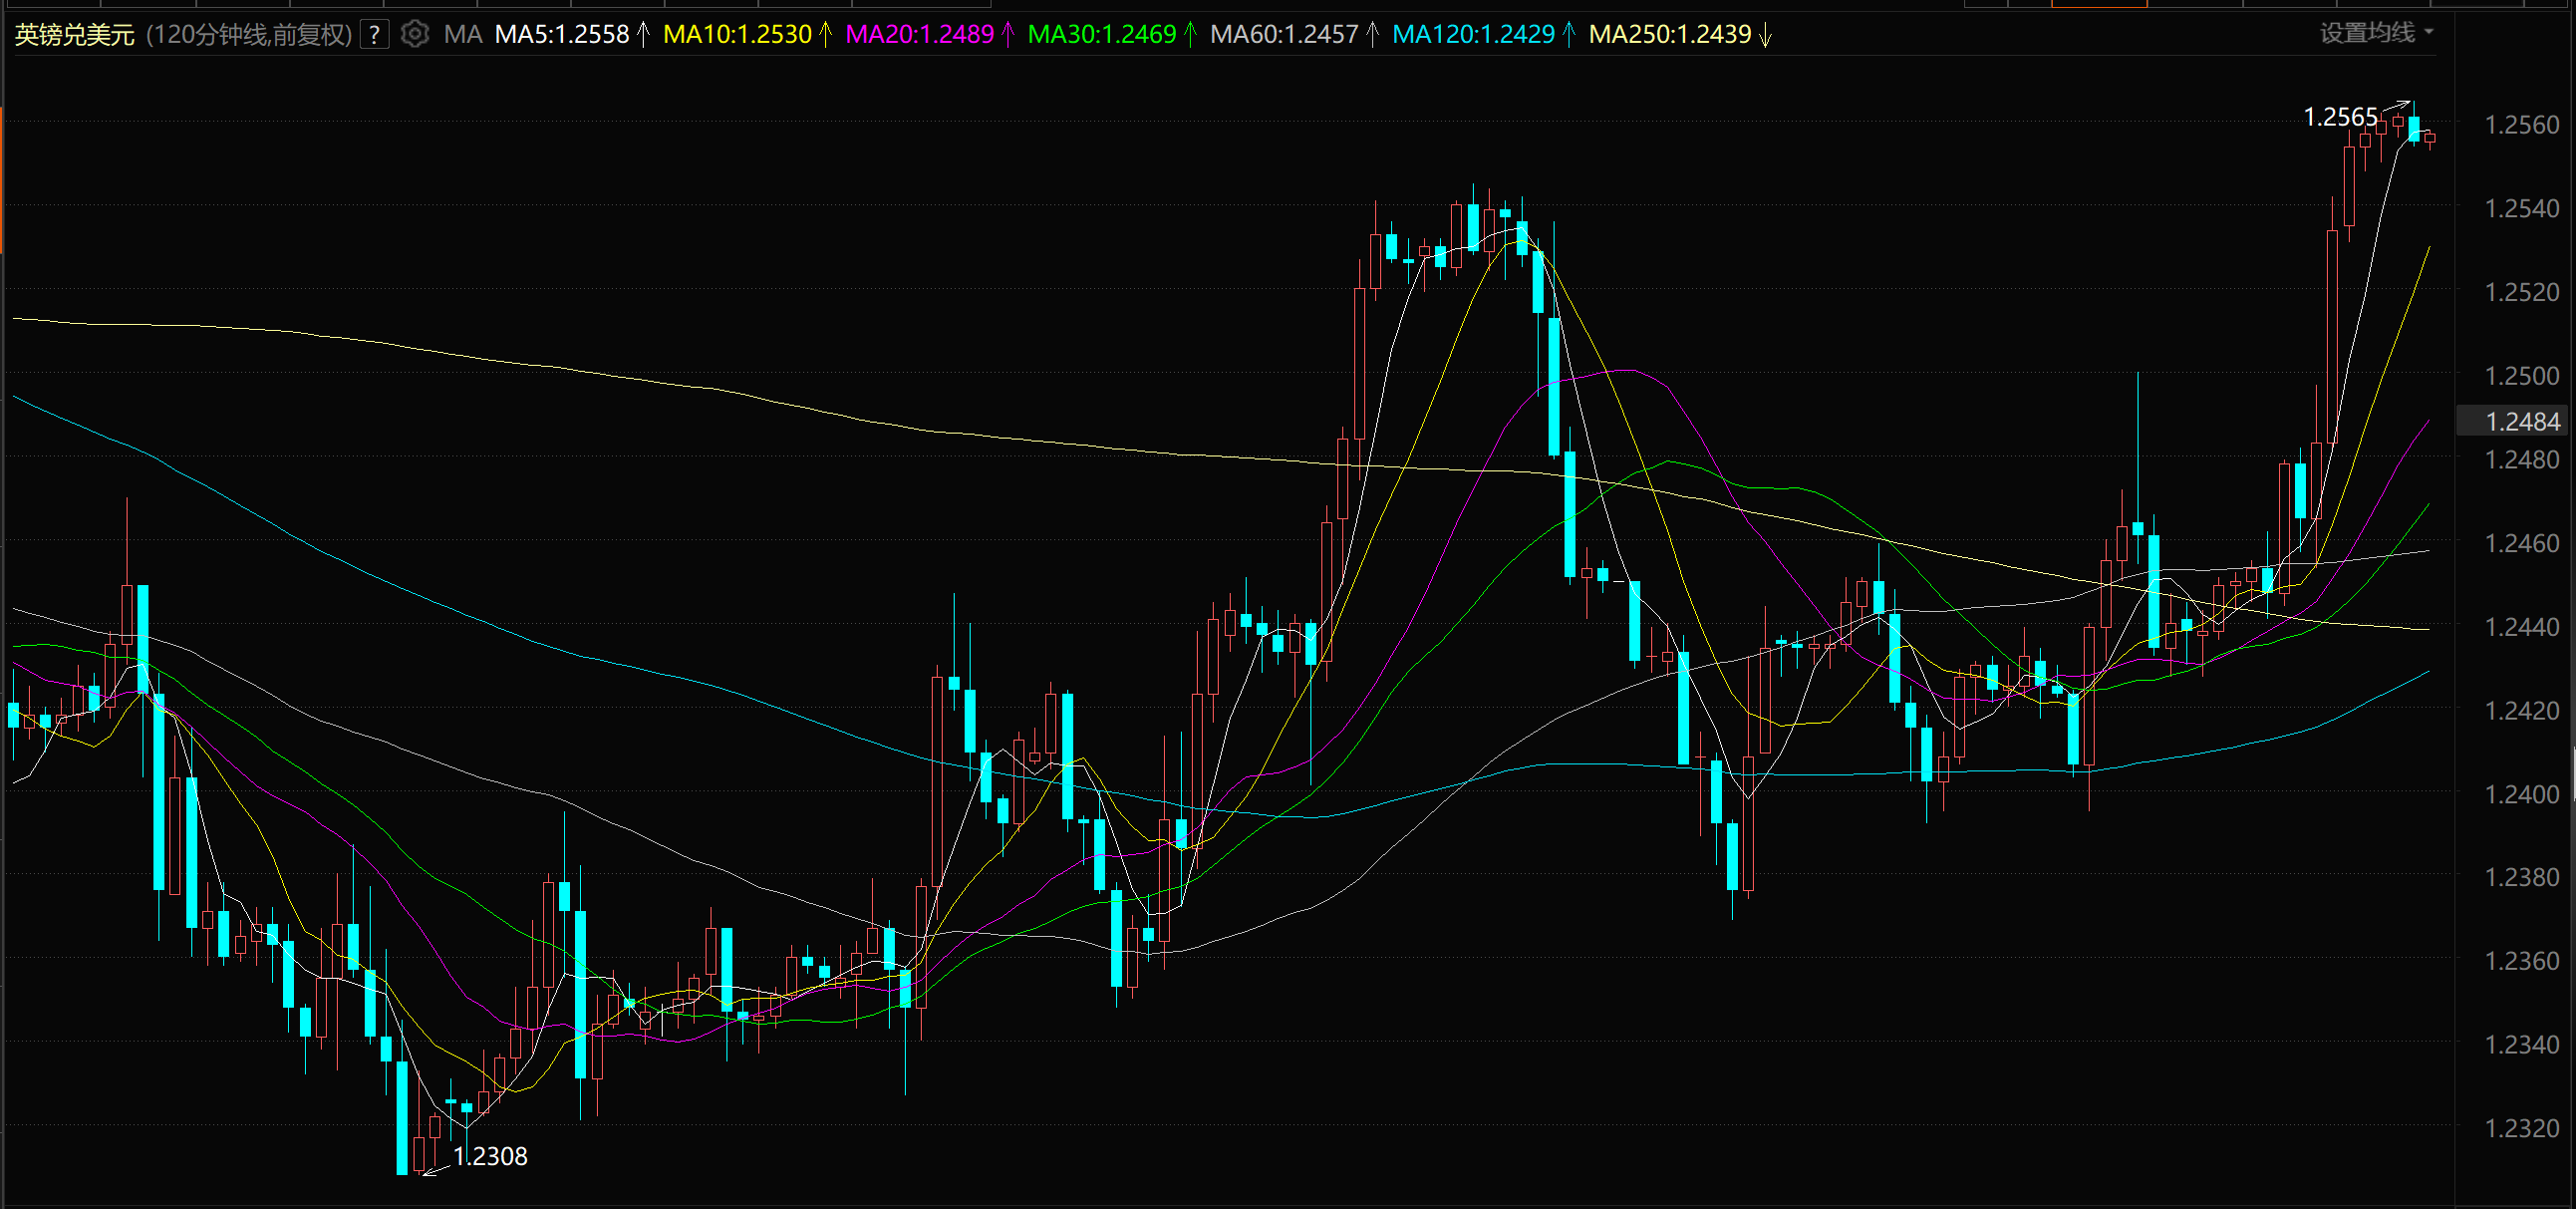Click the 英镑兑美元 chart title
The height and width of the screenshot is (1209, 2576).
[75, 35]
